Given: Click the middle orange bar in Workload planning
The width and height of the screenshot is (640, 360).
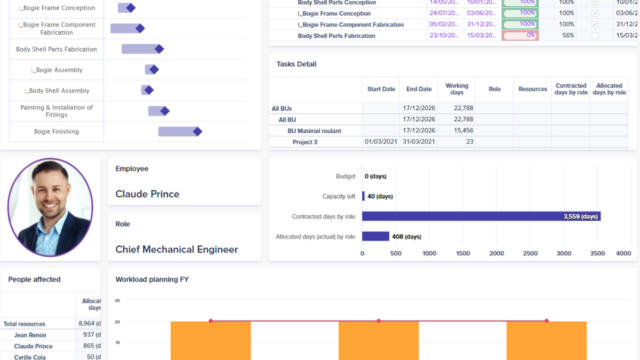Looking at the screenshot, I should (379, 341).
